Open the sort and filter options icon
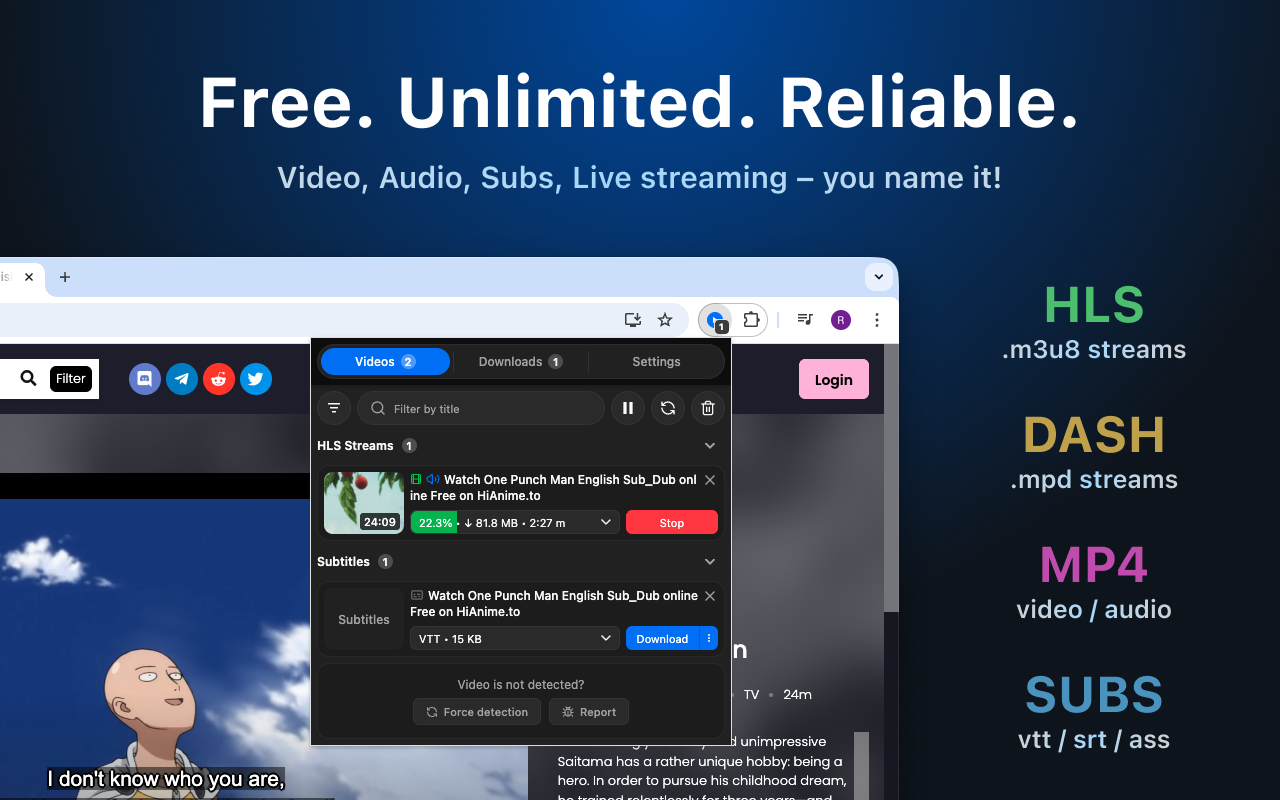 [x=334, y=408]
